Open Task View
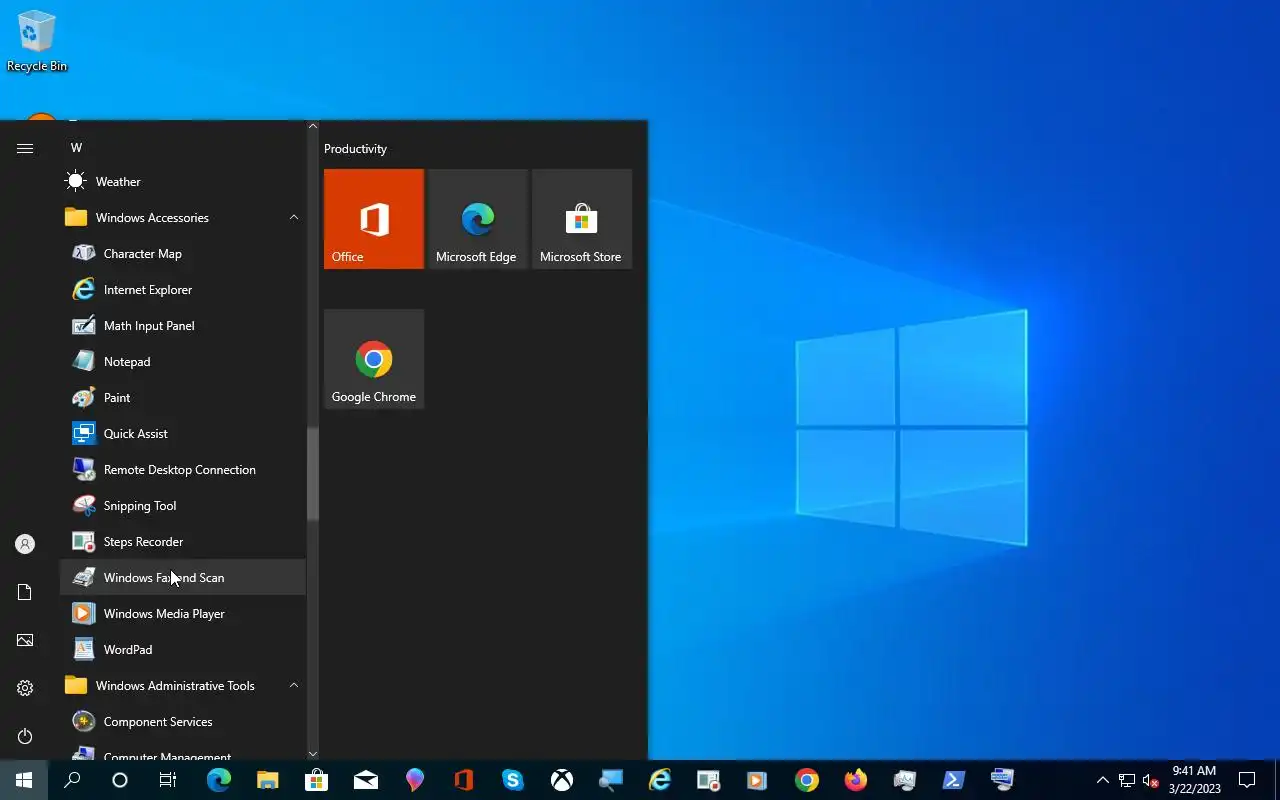 pos(168,780)
